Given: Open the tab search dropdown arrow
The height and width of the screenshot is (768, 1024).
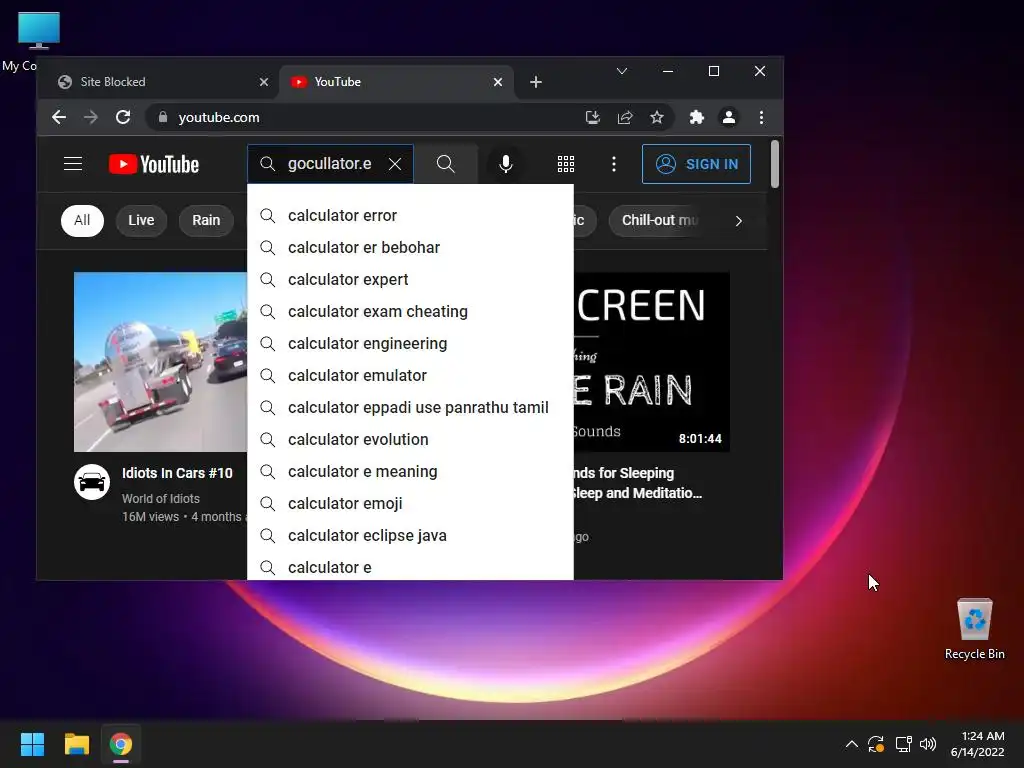Looking at the screenshot, I should point(622,71).
